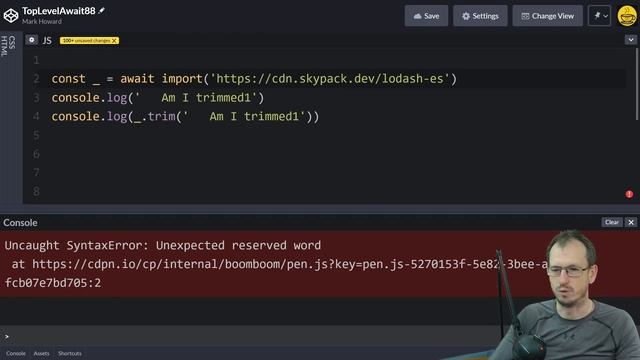Click line number 3 in gutter
Viewport: 640px width, 360px height.
(36, 98)
